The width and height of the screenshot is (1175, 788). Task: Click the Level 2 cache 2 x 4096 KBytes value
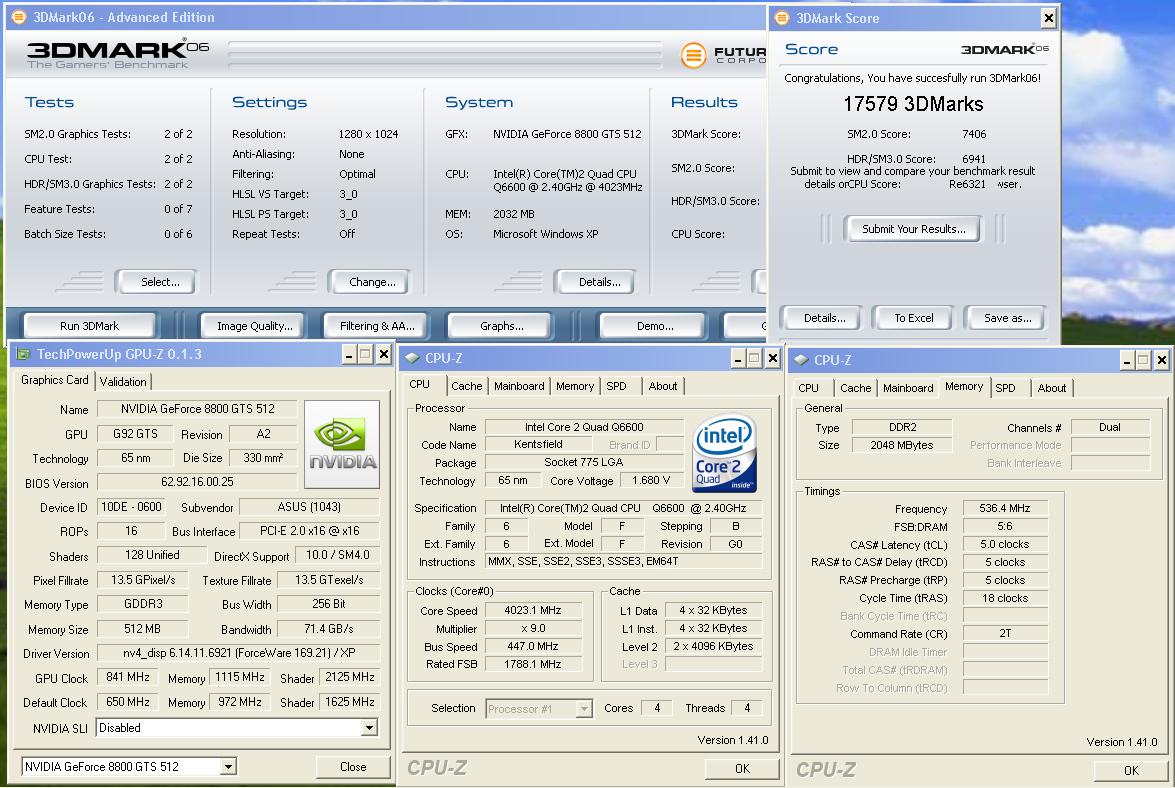[713, 646]
